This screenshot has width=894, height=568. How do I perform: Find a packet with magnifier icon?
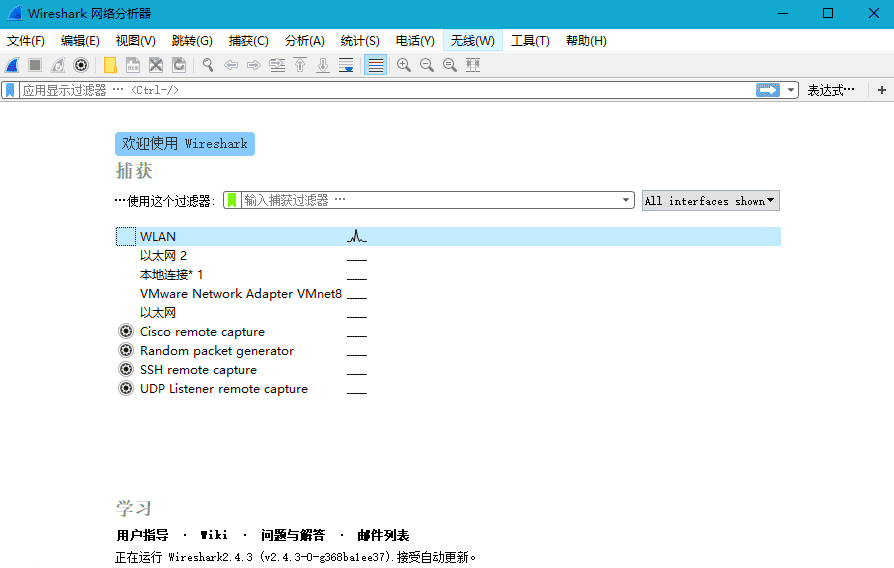click(208, 65)
